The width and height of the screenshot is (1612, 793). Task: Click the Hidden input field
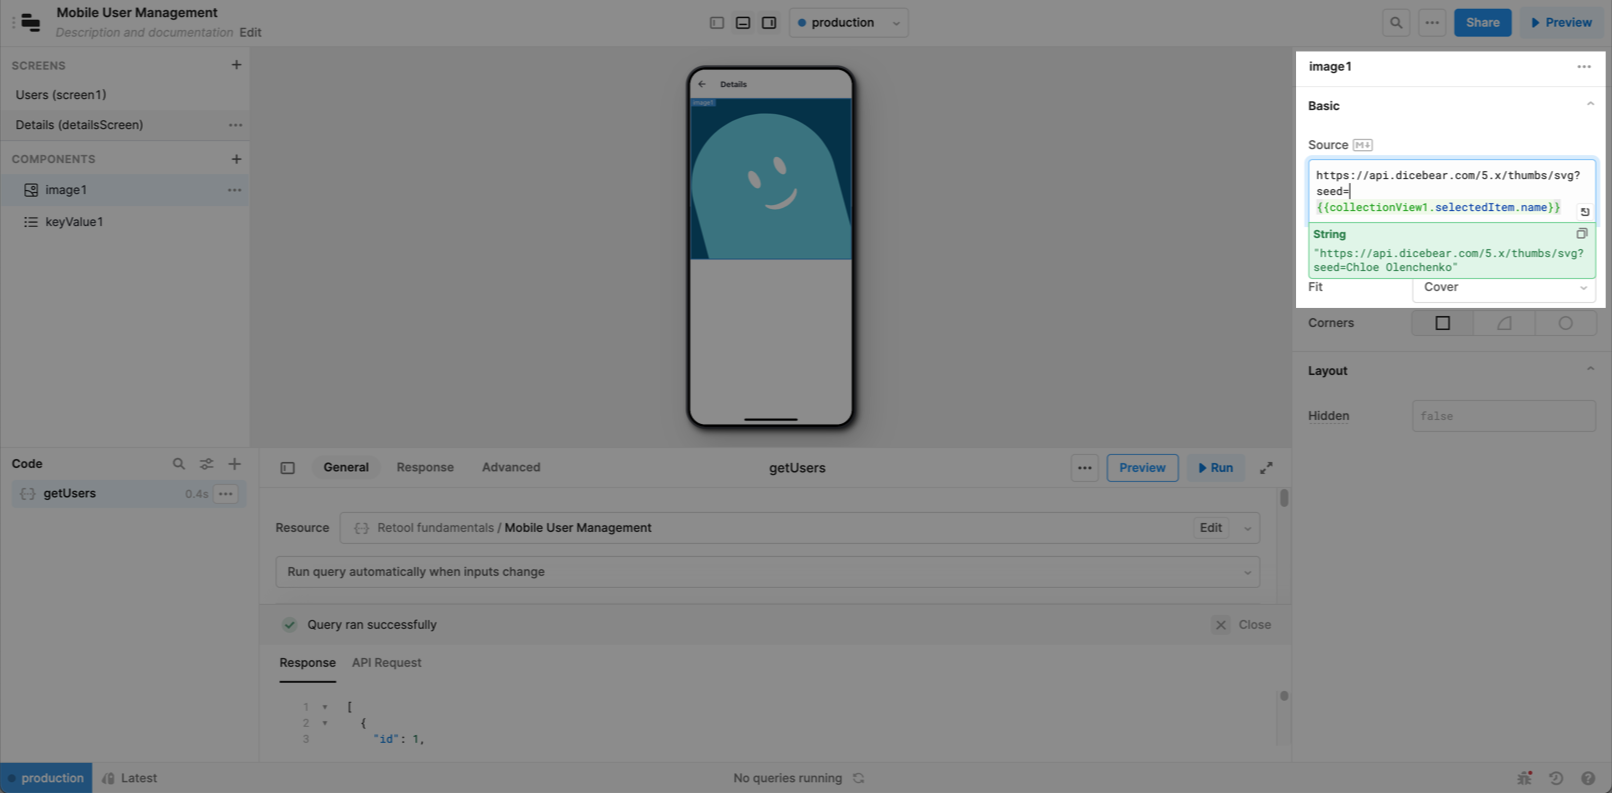point(1503,416)
